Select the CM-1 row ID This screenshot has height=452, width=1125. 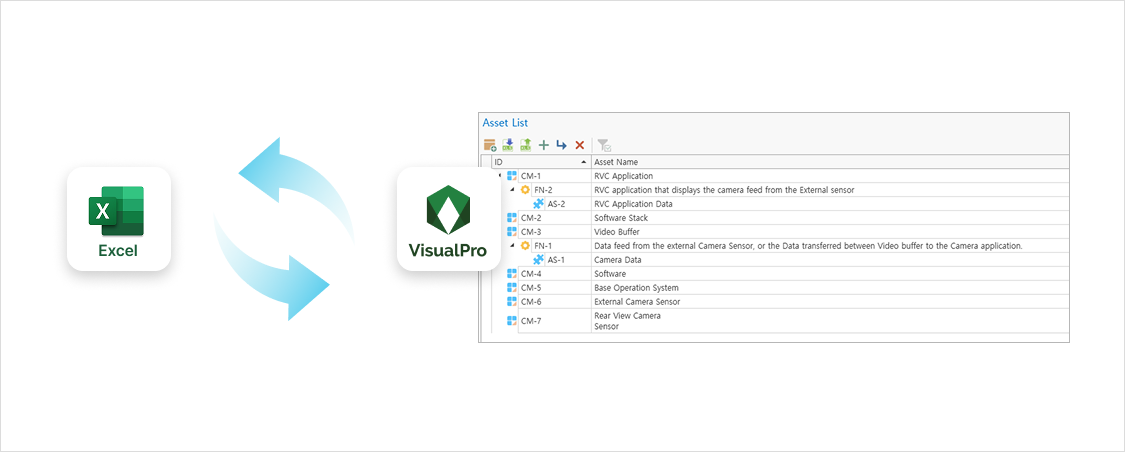[531, 176]
